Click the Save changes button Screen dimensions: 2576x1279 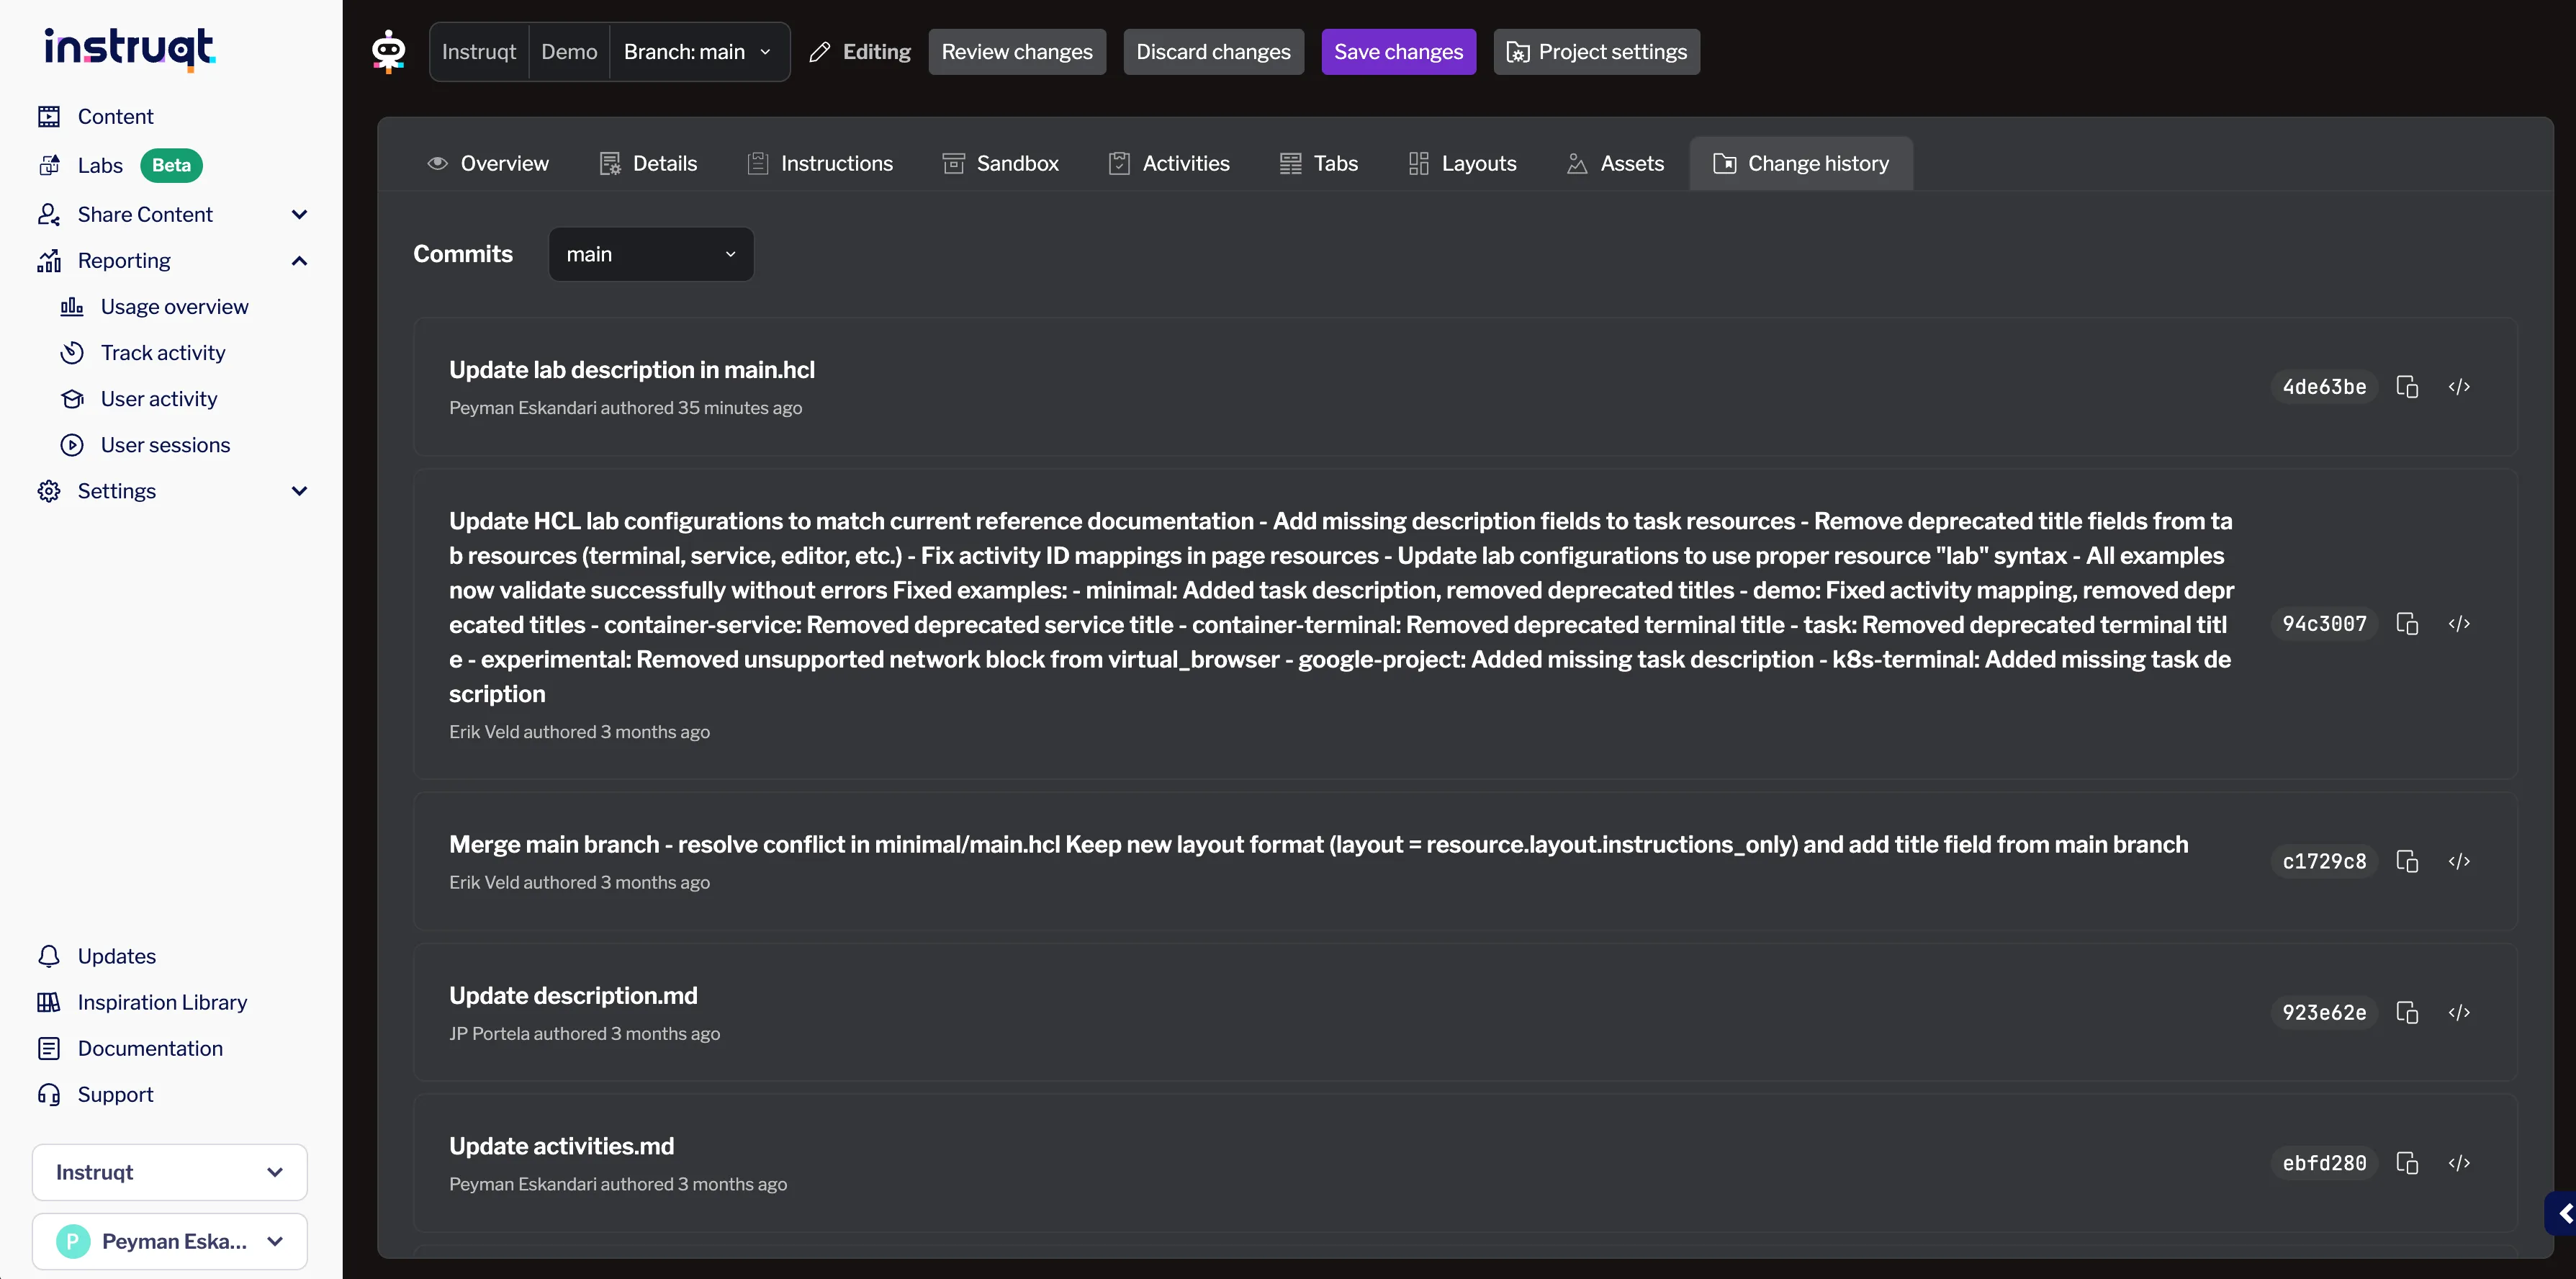point(1398,52)
